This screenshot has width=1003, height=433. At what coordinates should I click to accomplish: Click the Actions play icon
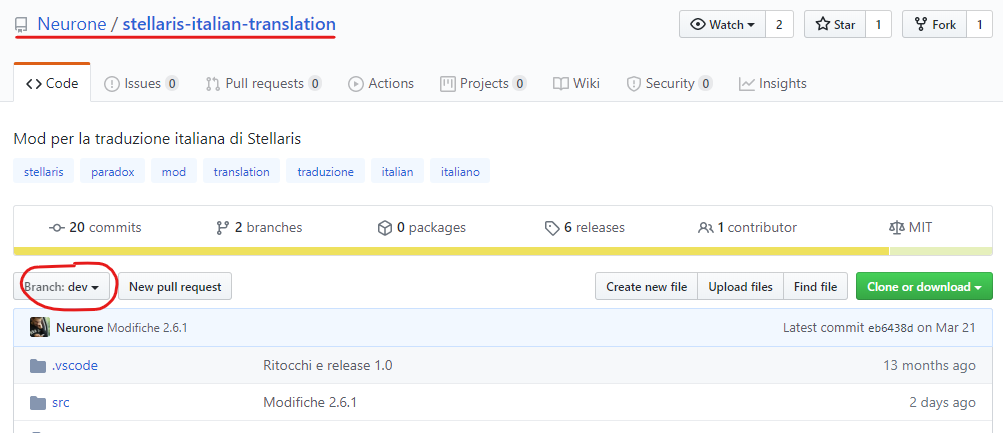tap(355, 84)
